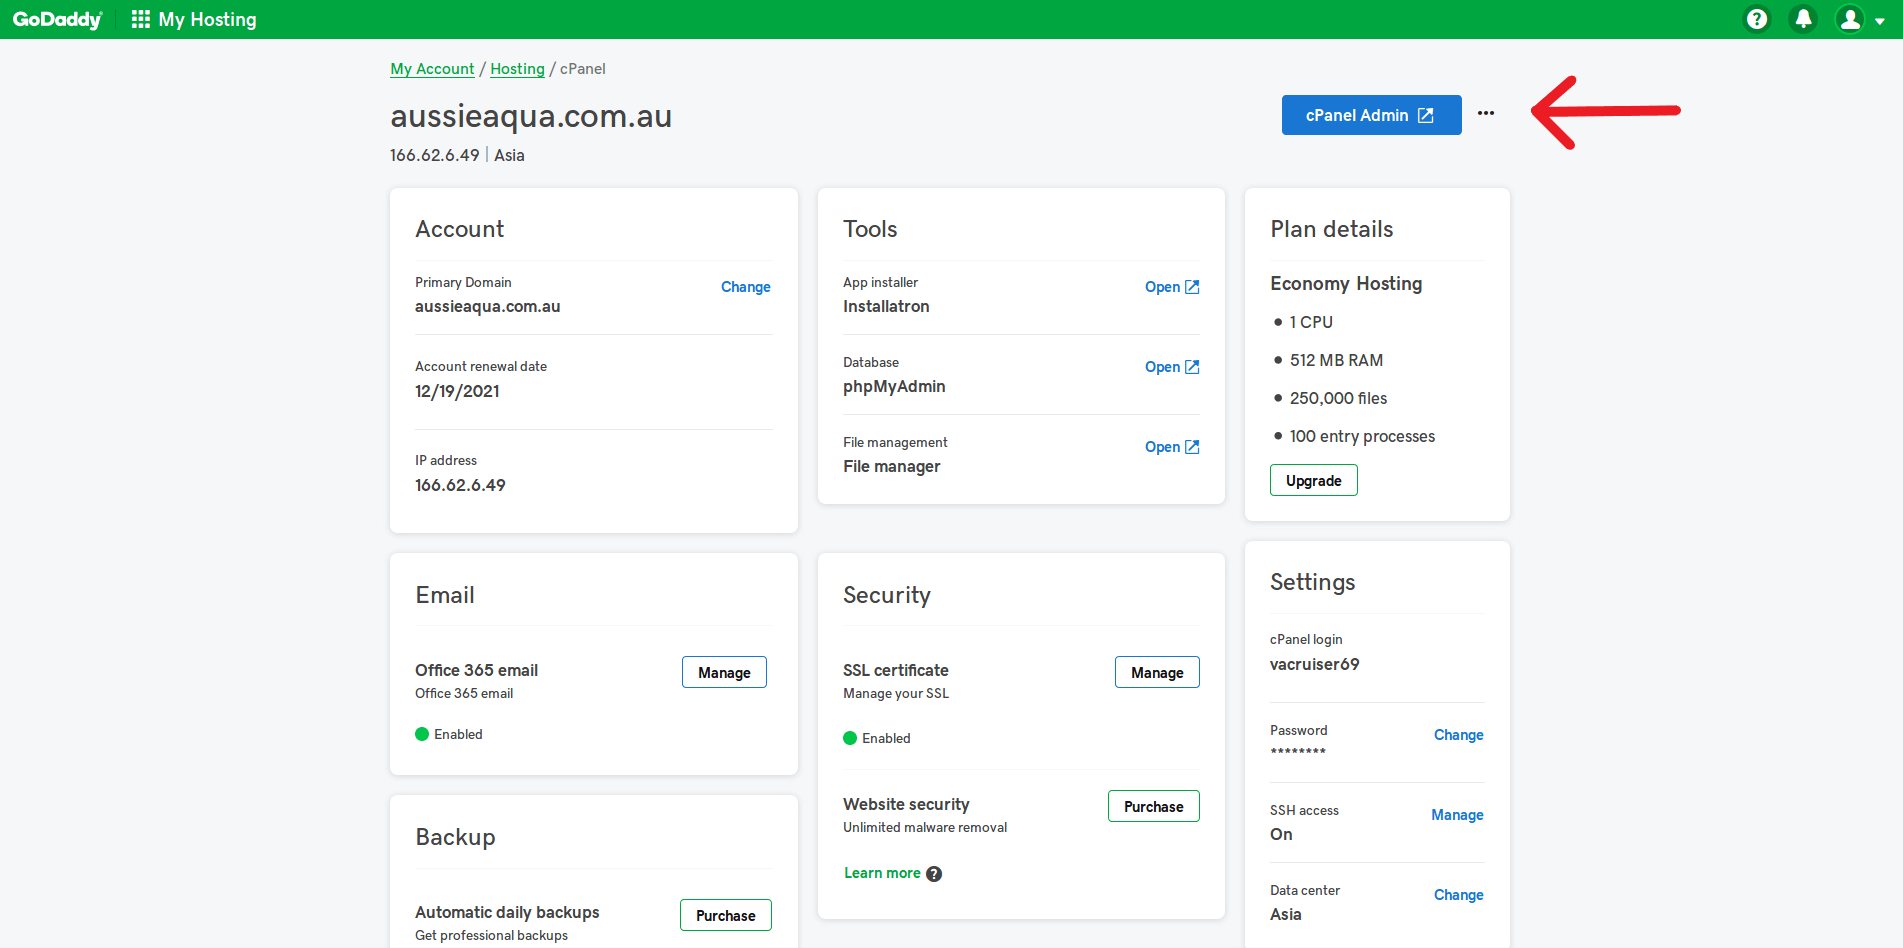
Task: Select the cPanel login vacruiser69
Action: click(x=1314, y=664)
